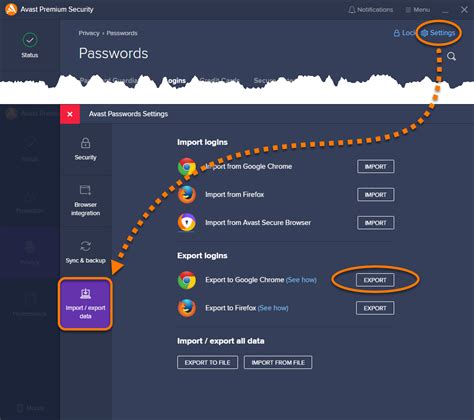The image size is (474, 420).
Task: Open Browser integration settings tab
Action: pos(86,200)
